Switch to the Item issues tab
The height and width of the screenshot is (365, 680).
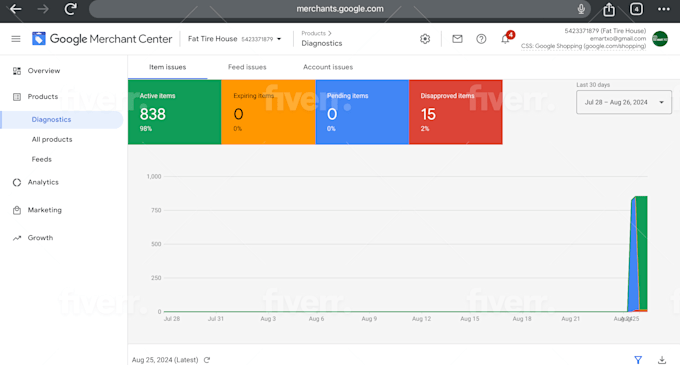pos(167,67)
